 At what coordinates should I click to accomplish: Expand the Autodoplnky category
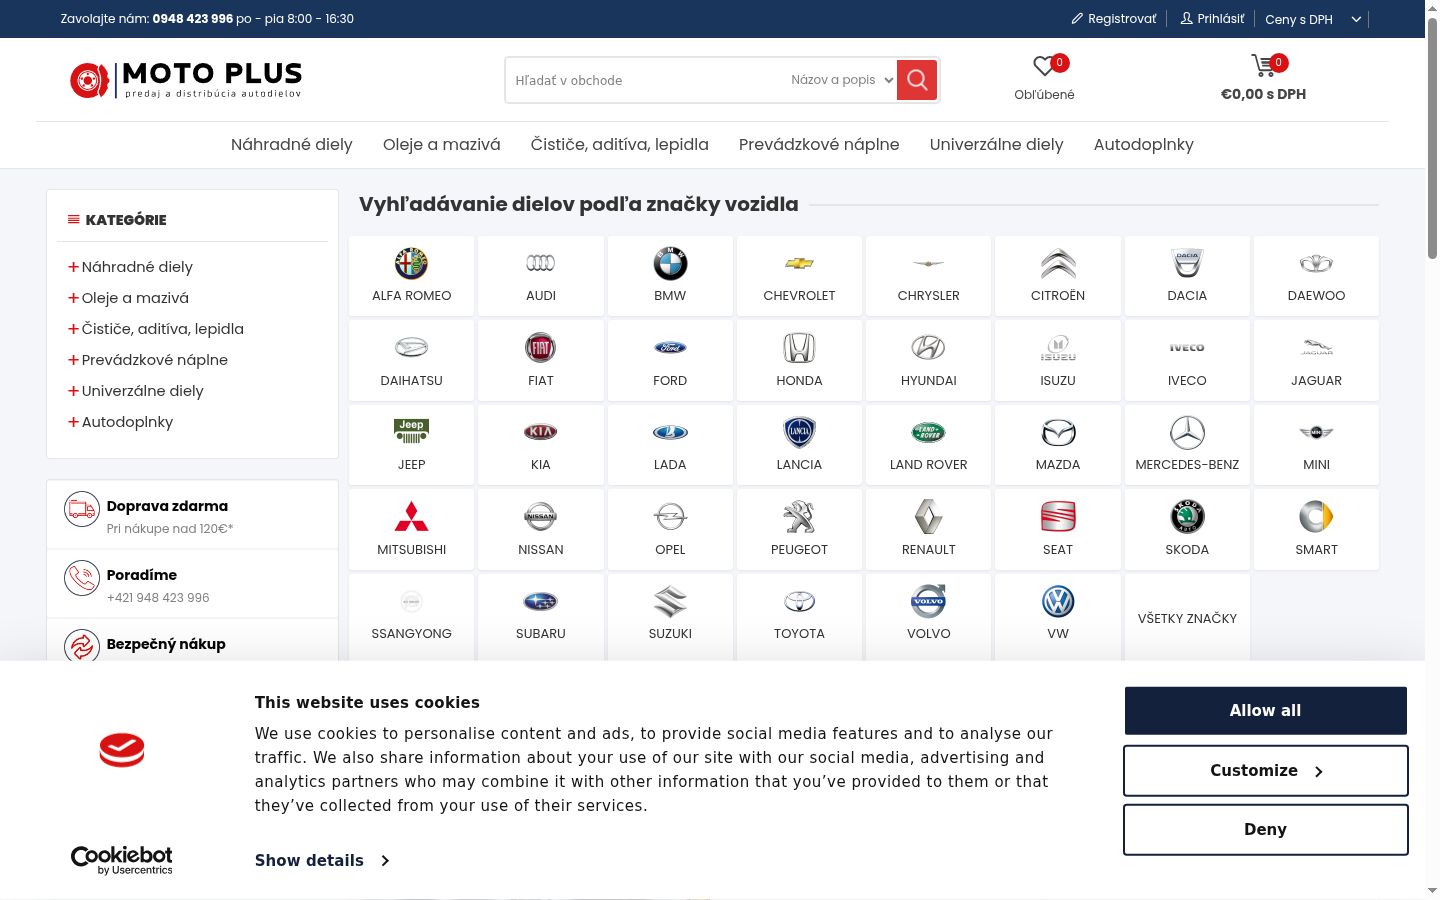[x=73, y=422]
